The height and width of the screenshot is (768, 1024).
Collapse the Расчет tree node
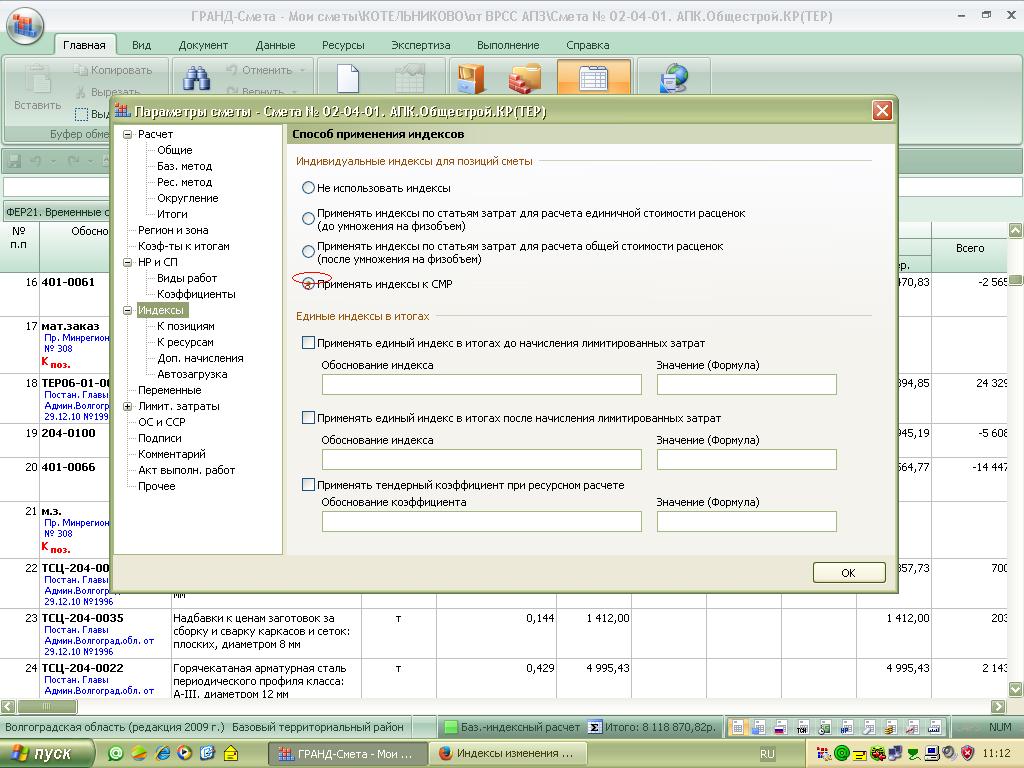click(x=127, y=135)
